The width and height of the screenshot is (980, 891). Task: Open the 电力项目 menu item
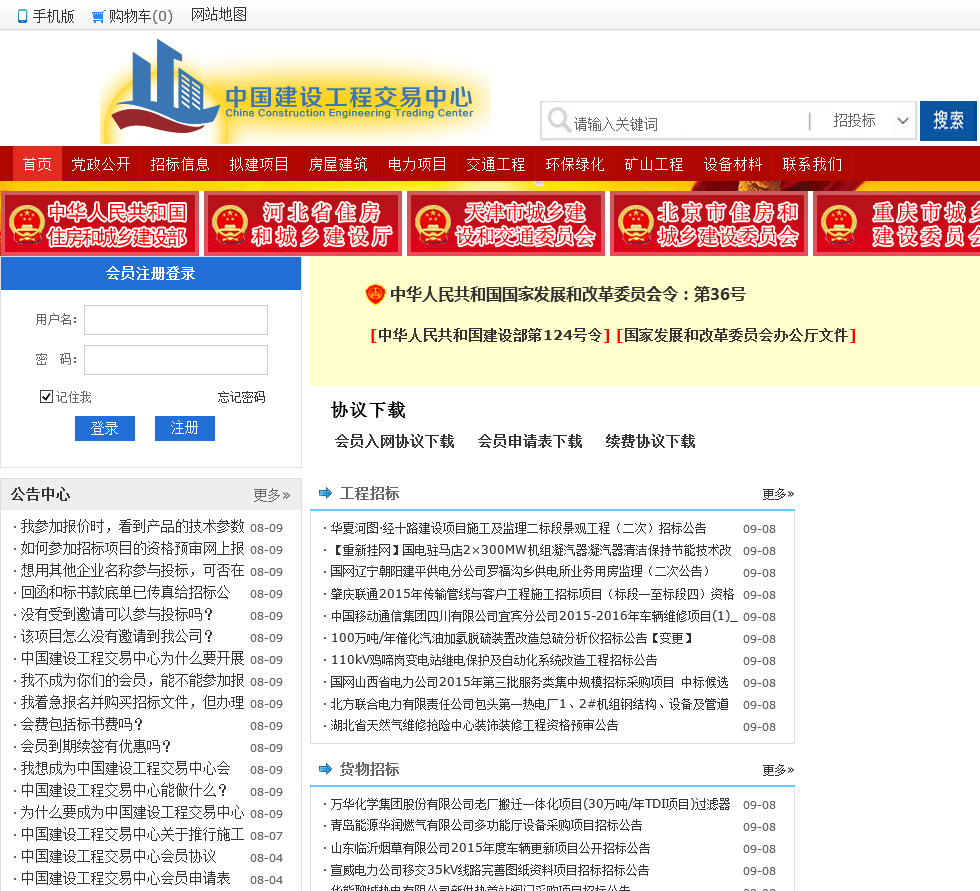(x=417, y=164)
